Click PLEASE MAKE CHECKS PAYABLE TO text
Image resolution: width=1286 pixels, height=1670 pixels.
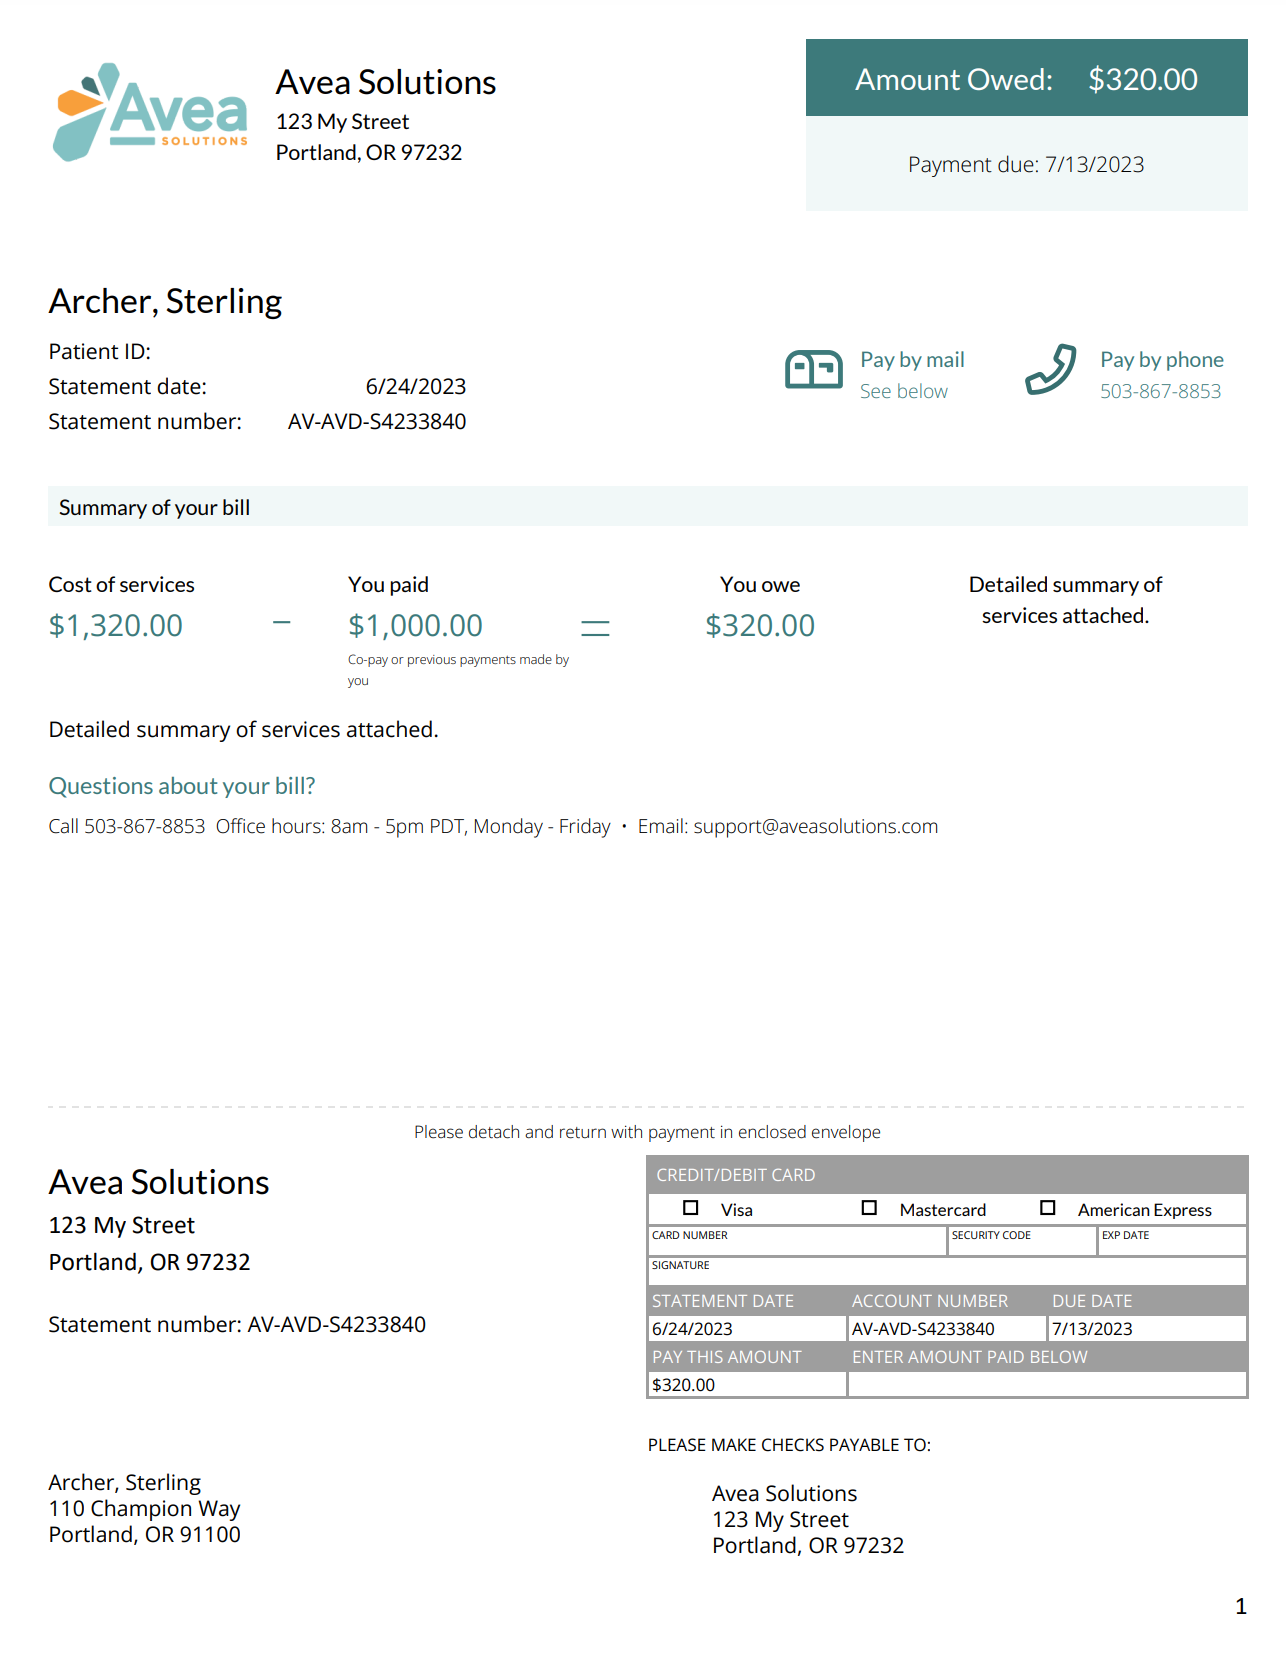789,1445
